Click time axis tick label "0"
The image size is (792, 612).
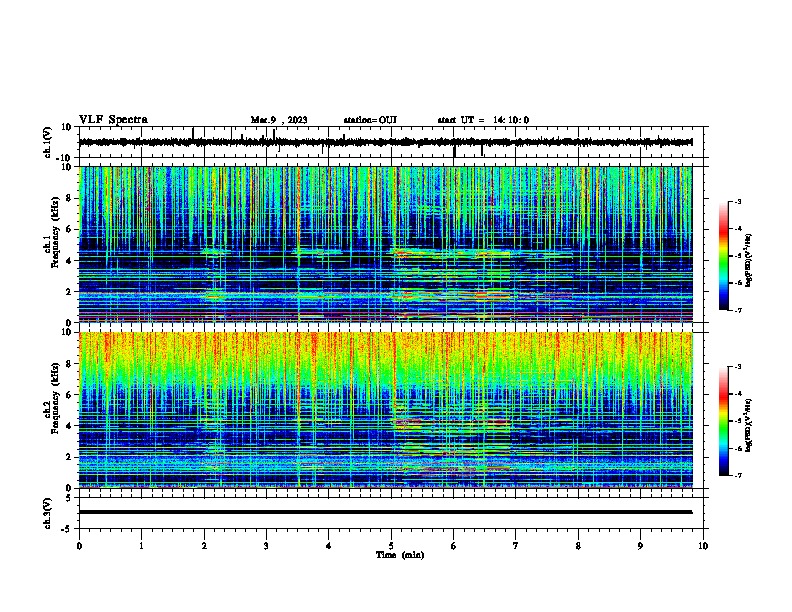tap(79, 546)
